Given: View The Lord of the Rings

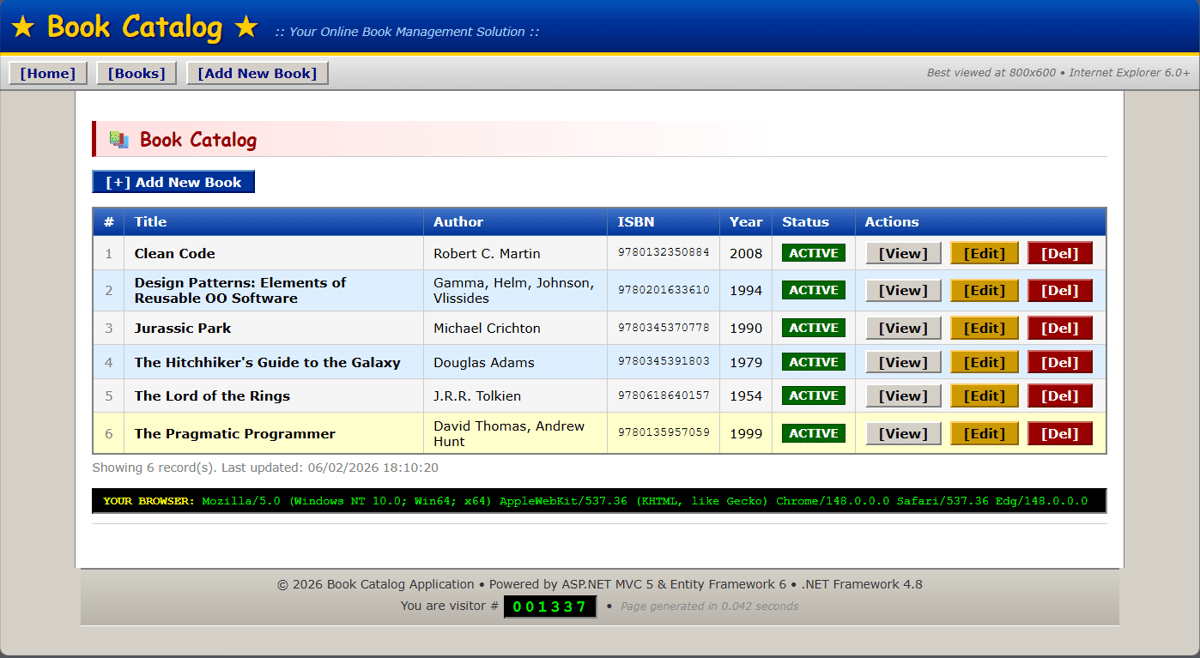Looking at the screenshot, I should (x=903, y=396).
